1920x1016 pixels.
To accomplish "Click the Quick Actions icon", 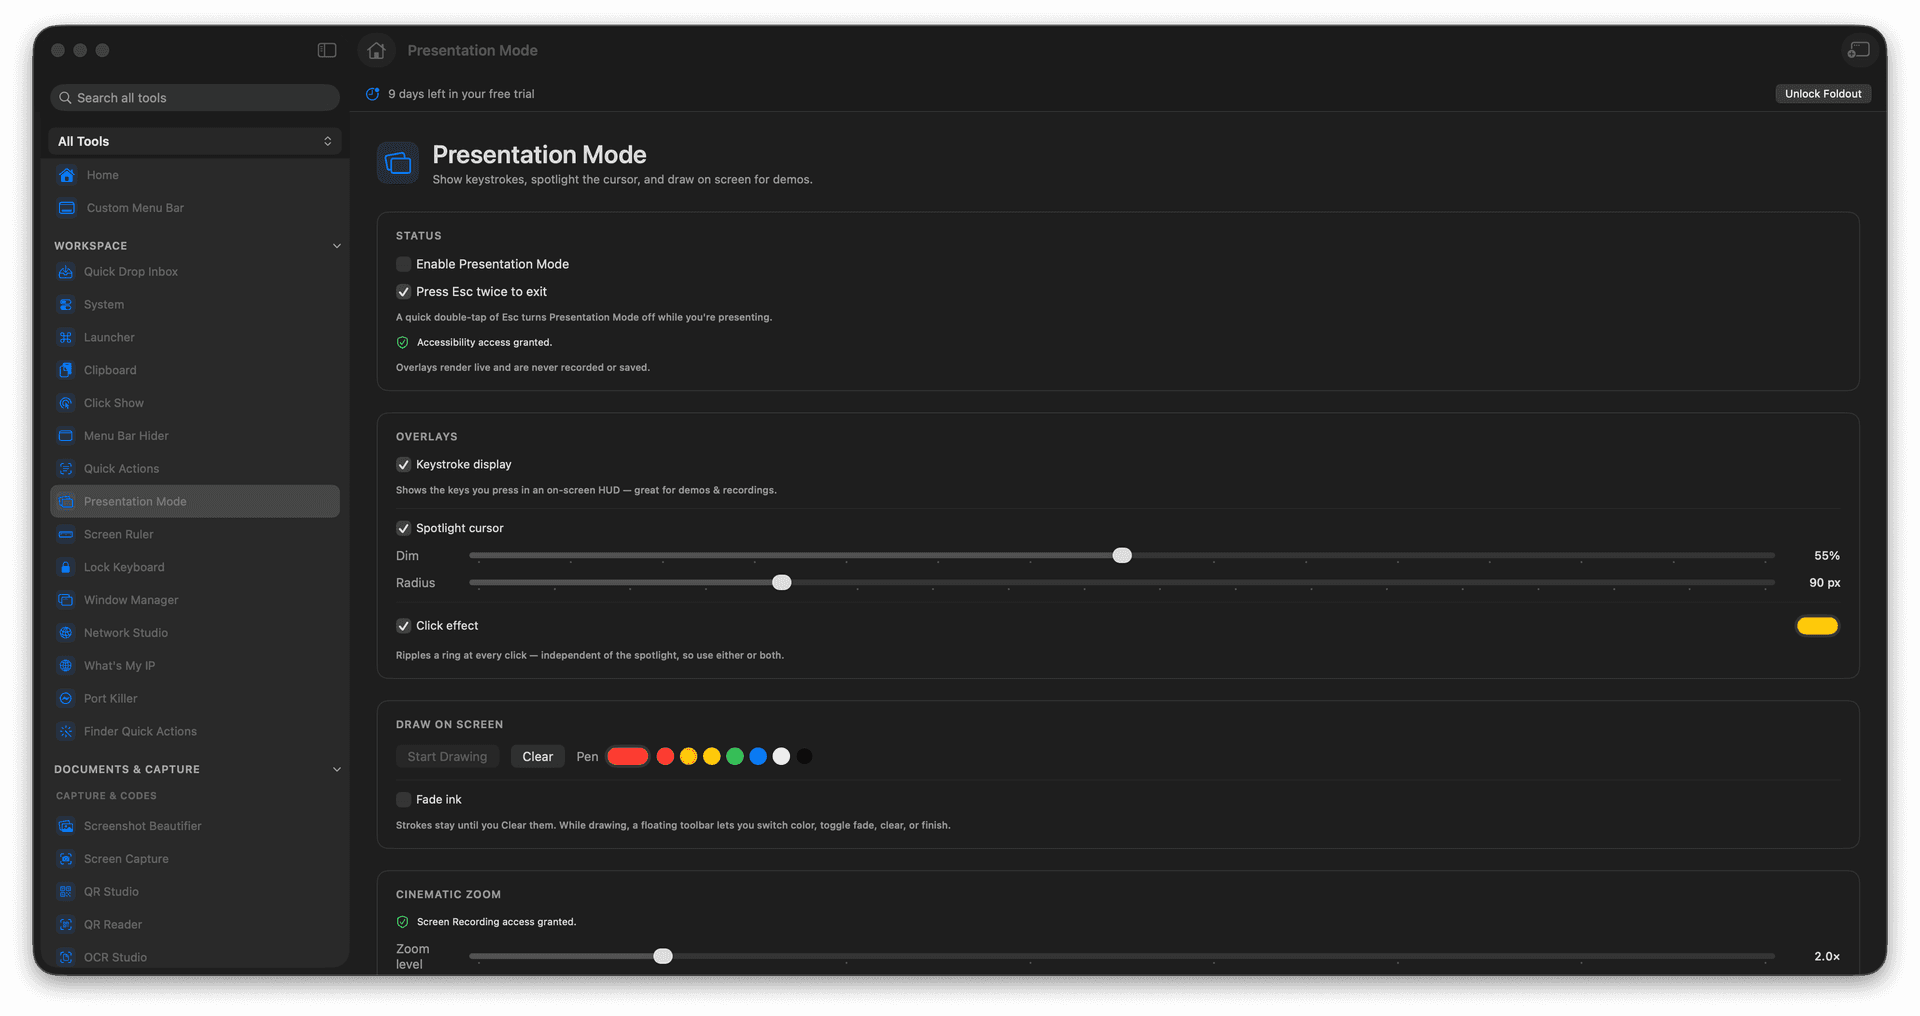I will [66, 469].
